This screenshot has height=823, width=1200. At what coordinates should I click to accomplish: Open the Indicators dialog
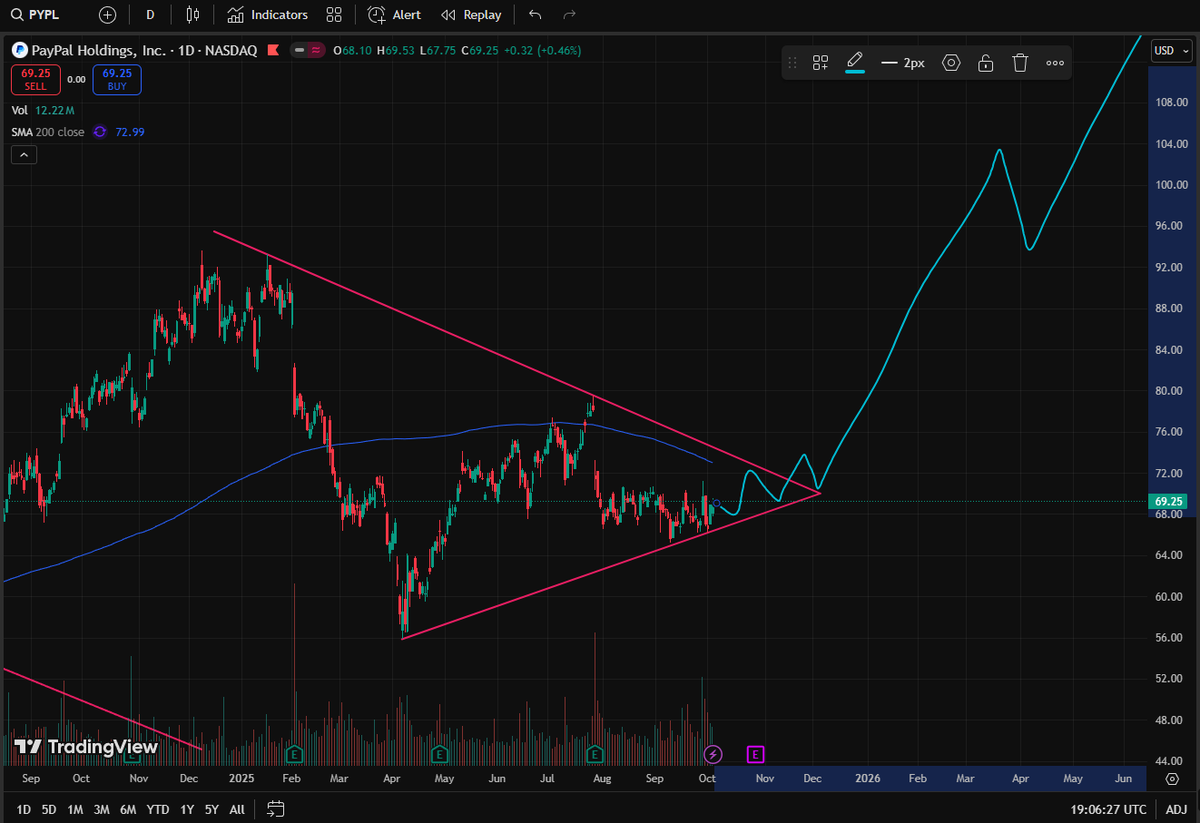(x=267, y=15)
